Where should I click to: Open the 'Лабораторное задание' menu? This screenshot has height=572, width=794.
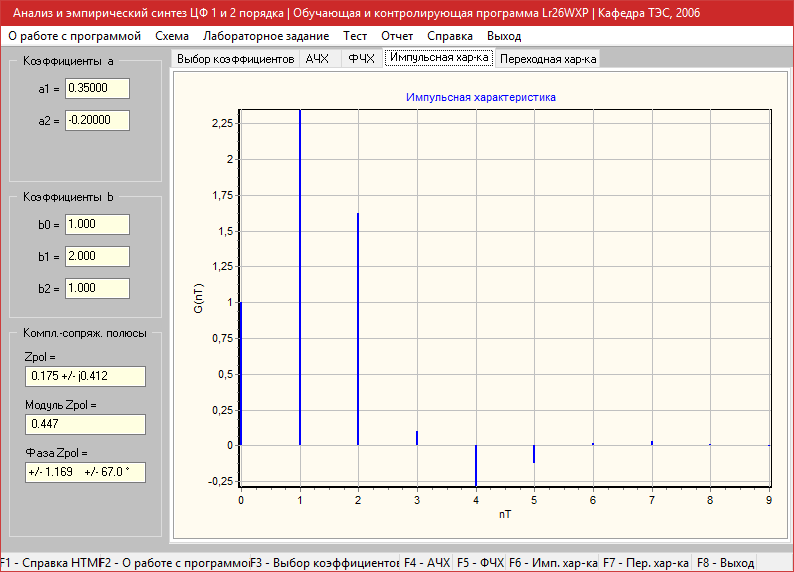point(266,36)
